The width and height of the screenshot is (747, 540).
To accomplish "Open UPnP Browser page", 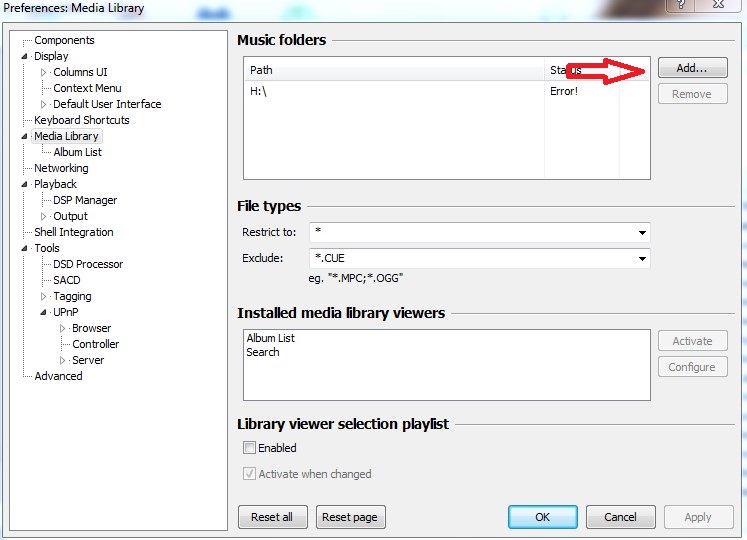I will (91, 328).
